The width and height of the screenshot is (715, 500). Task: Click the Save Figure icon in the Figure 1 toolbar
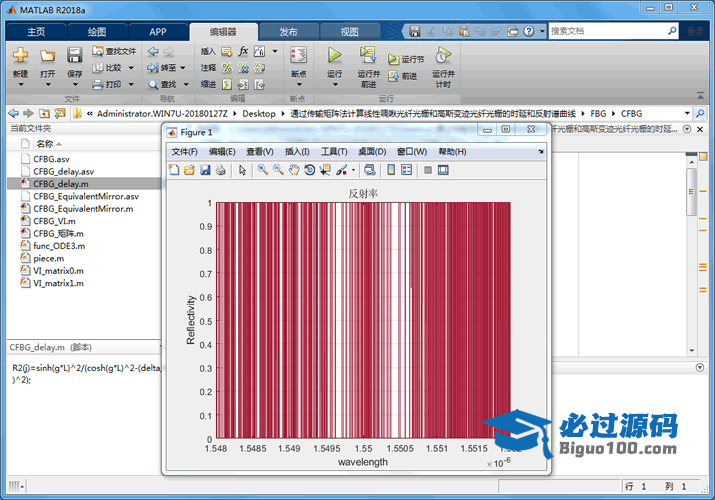coord(205,170)
